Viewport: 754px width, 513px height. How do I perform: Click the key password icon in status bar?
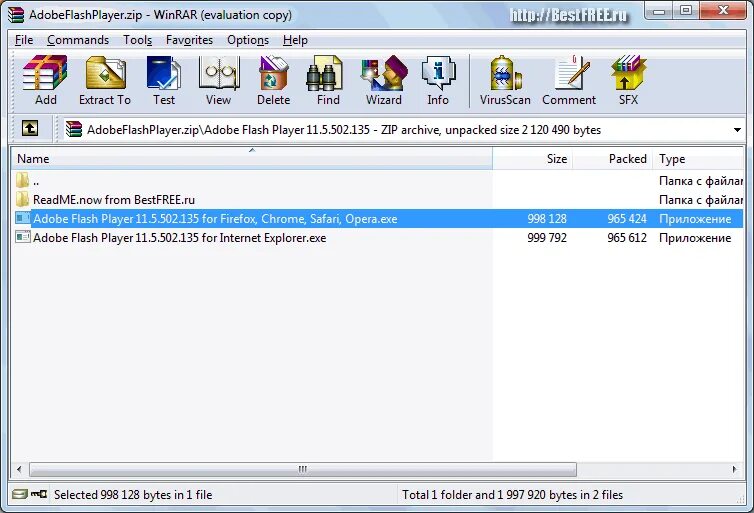pyautogui.click(x=39, y=494)
